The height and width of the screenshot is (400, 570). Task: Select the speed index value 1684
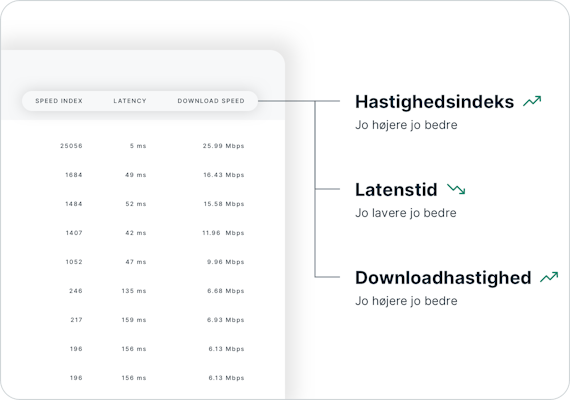coord(74,175)
